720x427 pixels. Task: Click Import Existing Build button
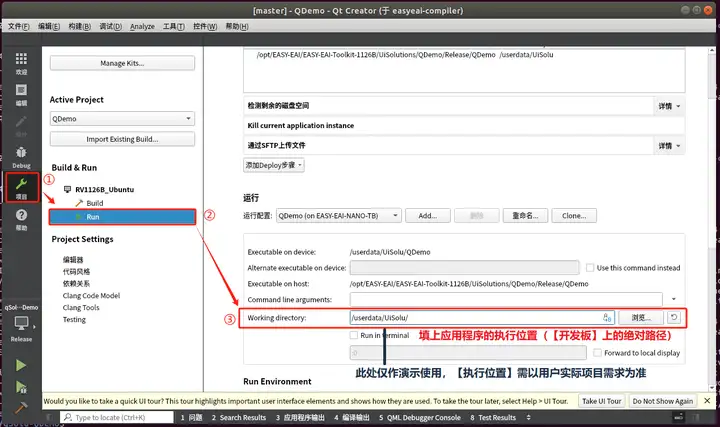[122, 139]
